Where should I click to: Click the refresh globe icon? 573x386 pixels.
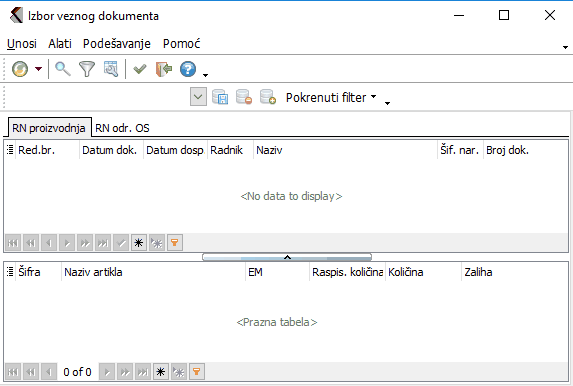tap(20, 69)
